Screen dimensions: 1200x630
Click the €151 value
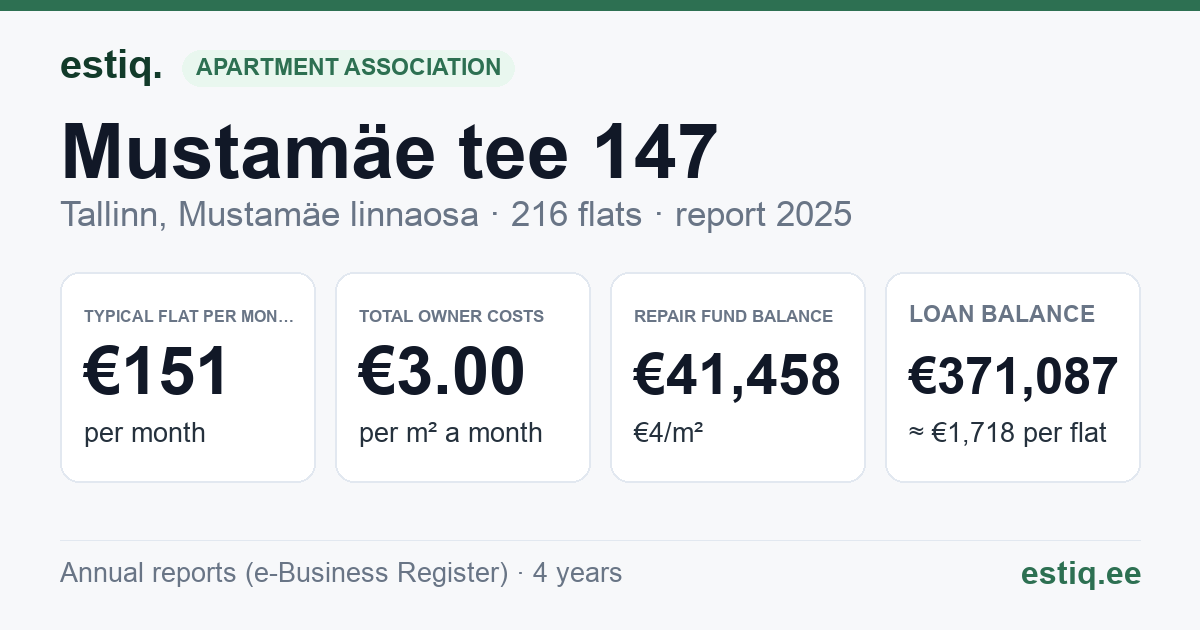pyautogui.click(x=156, y=372)
